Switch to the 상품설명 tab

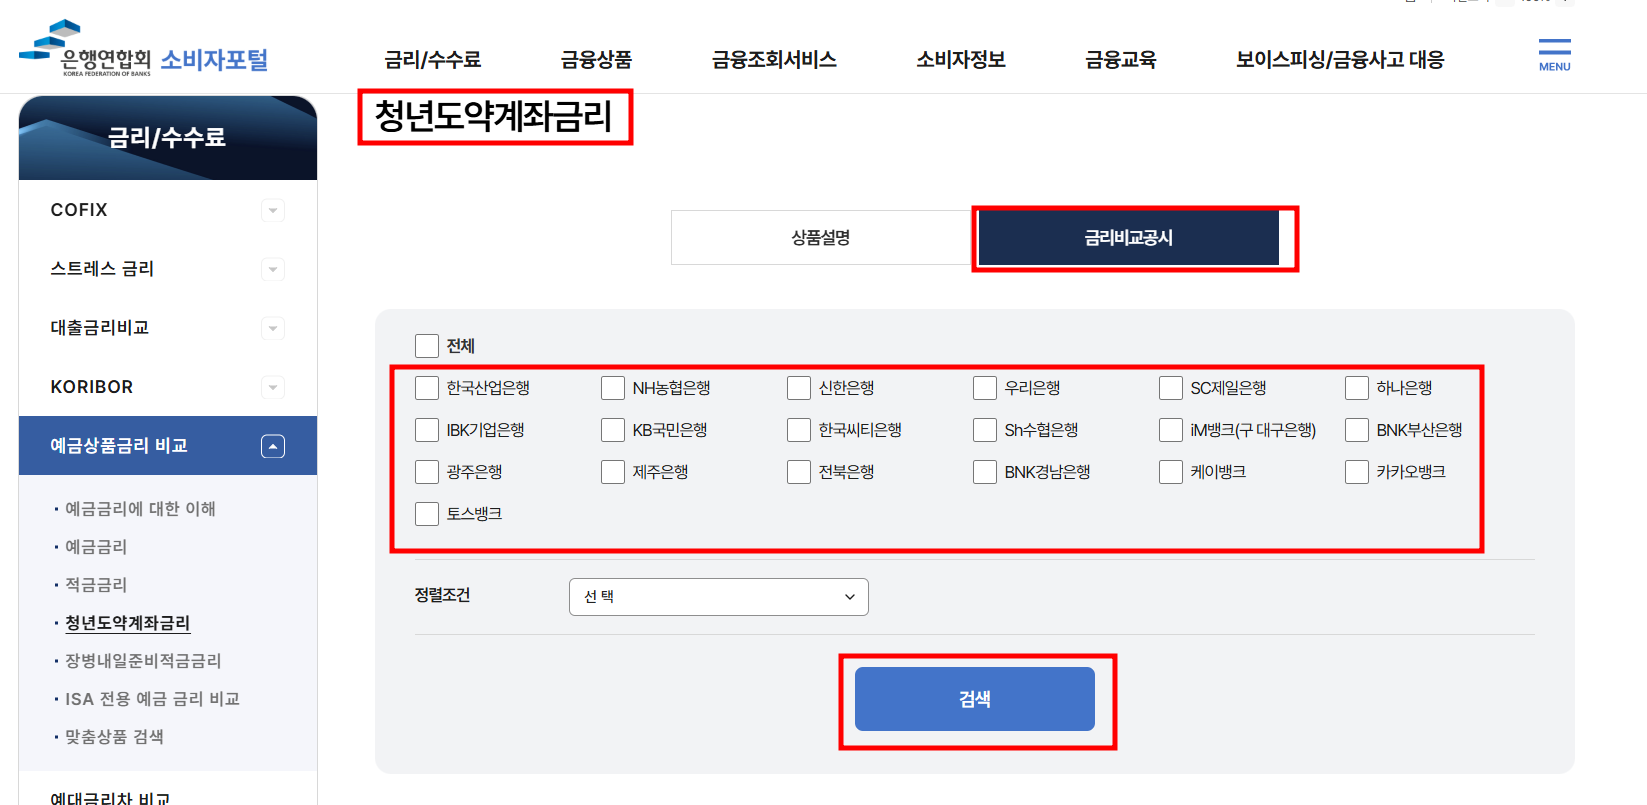point(821,238)
